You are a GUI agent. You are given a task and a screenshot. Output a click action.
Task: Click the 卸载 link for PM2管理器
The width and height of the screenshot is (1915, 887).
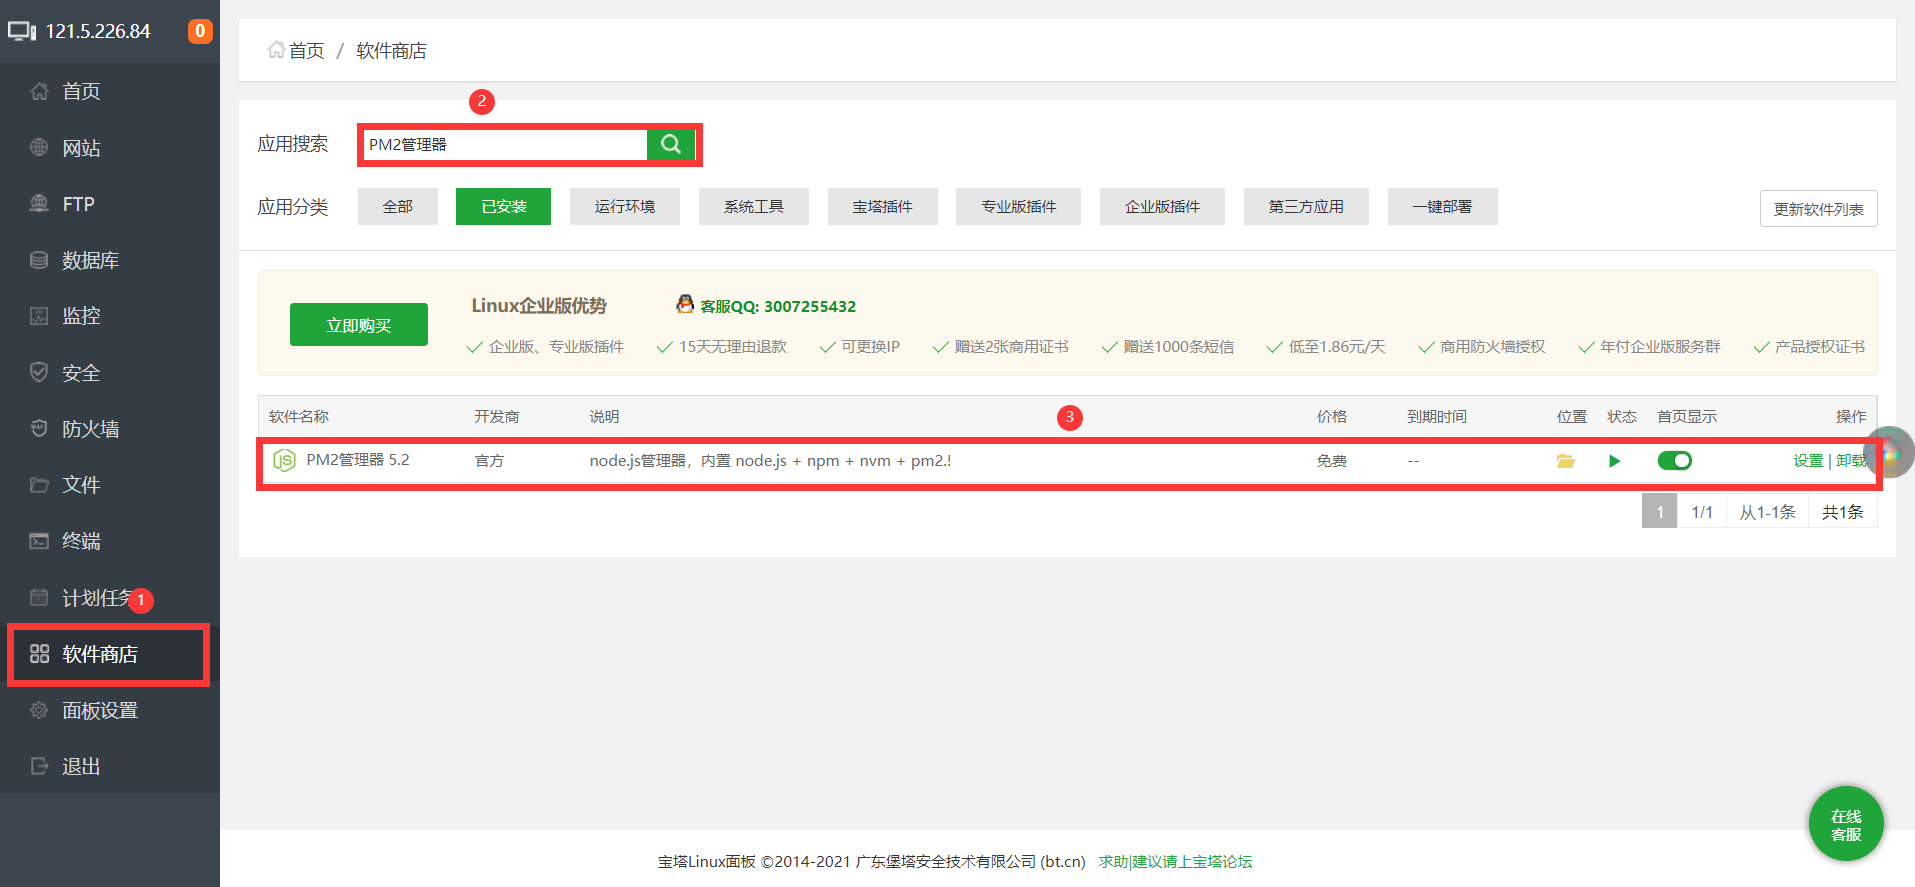(1851, 460)
